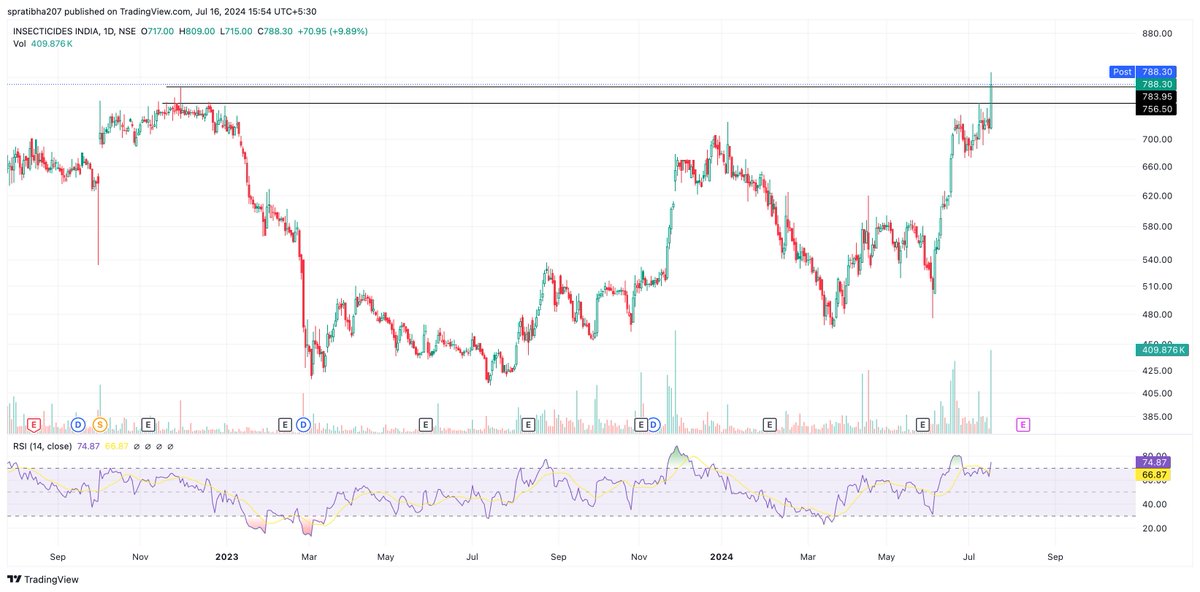Click the 880.00 price axis label
1200x592 pixels.
click(1158, 34)
